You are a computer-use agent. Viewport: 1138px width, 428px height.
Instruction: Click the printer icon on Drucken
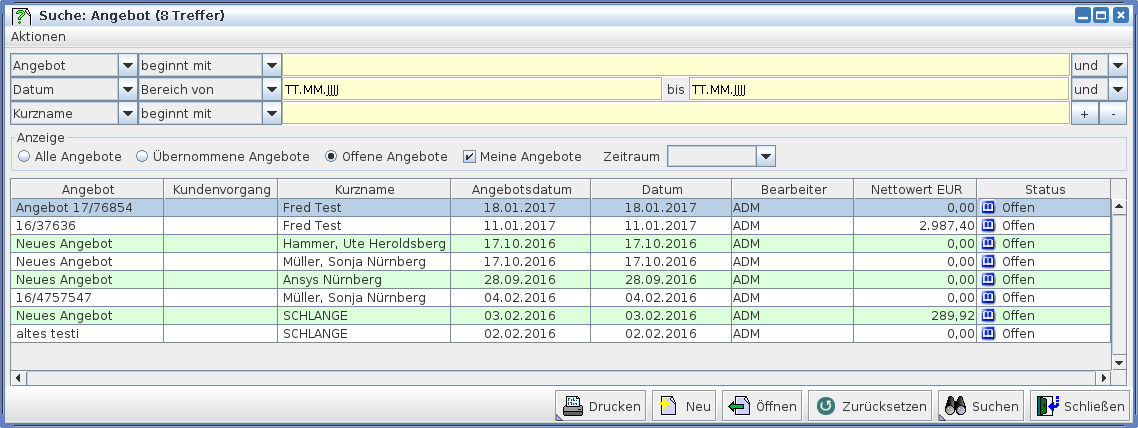coord(573,406)
